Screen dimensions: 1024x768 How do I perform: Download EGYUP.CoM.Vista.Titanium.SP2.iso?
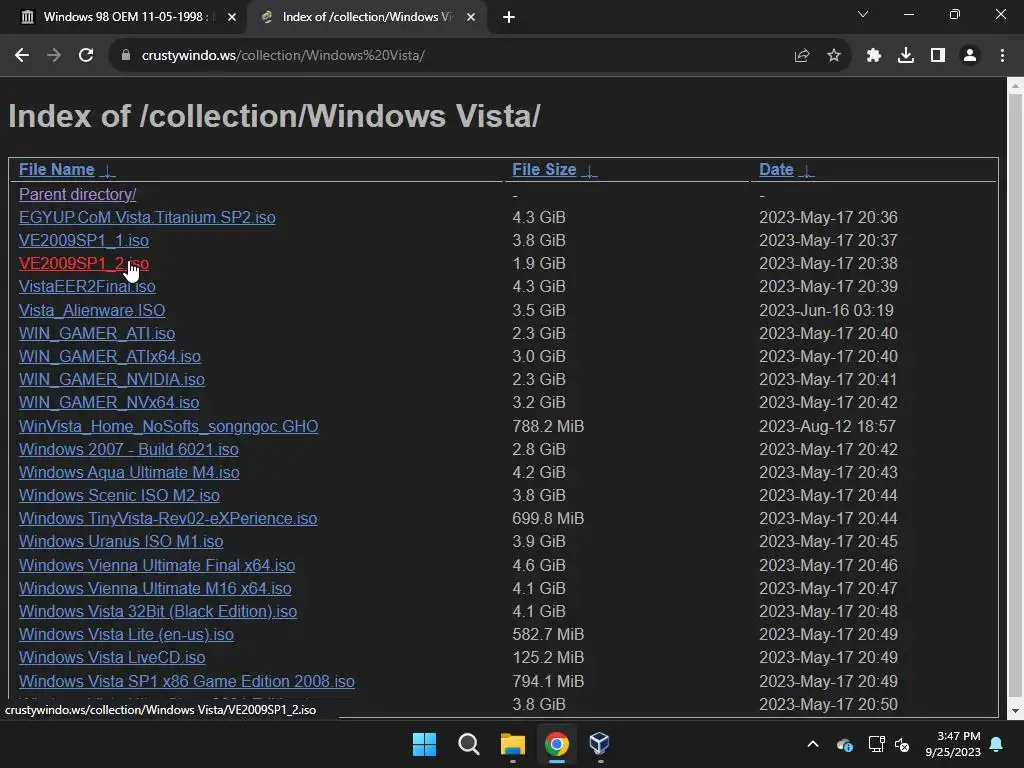point(147,217)
